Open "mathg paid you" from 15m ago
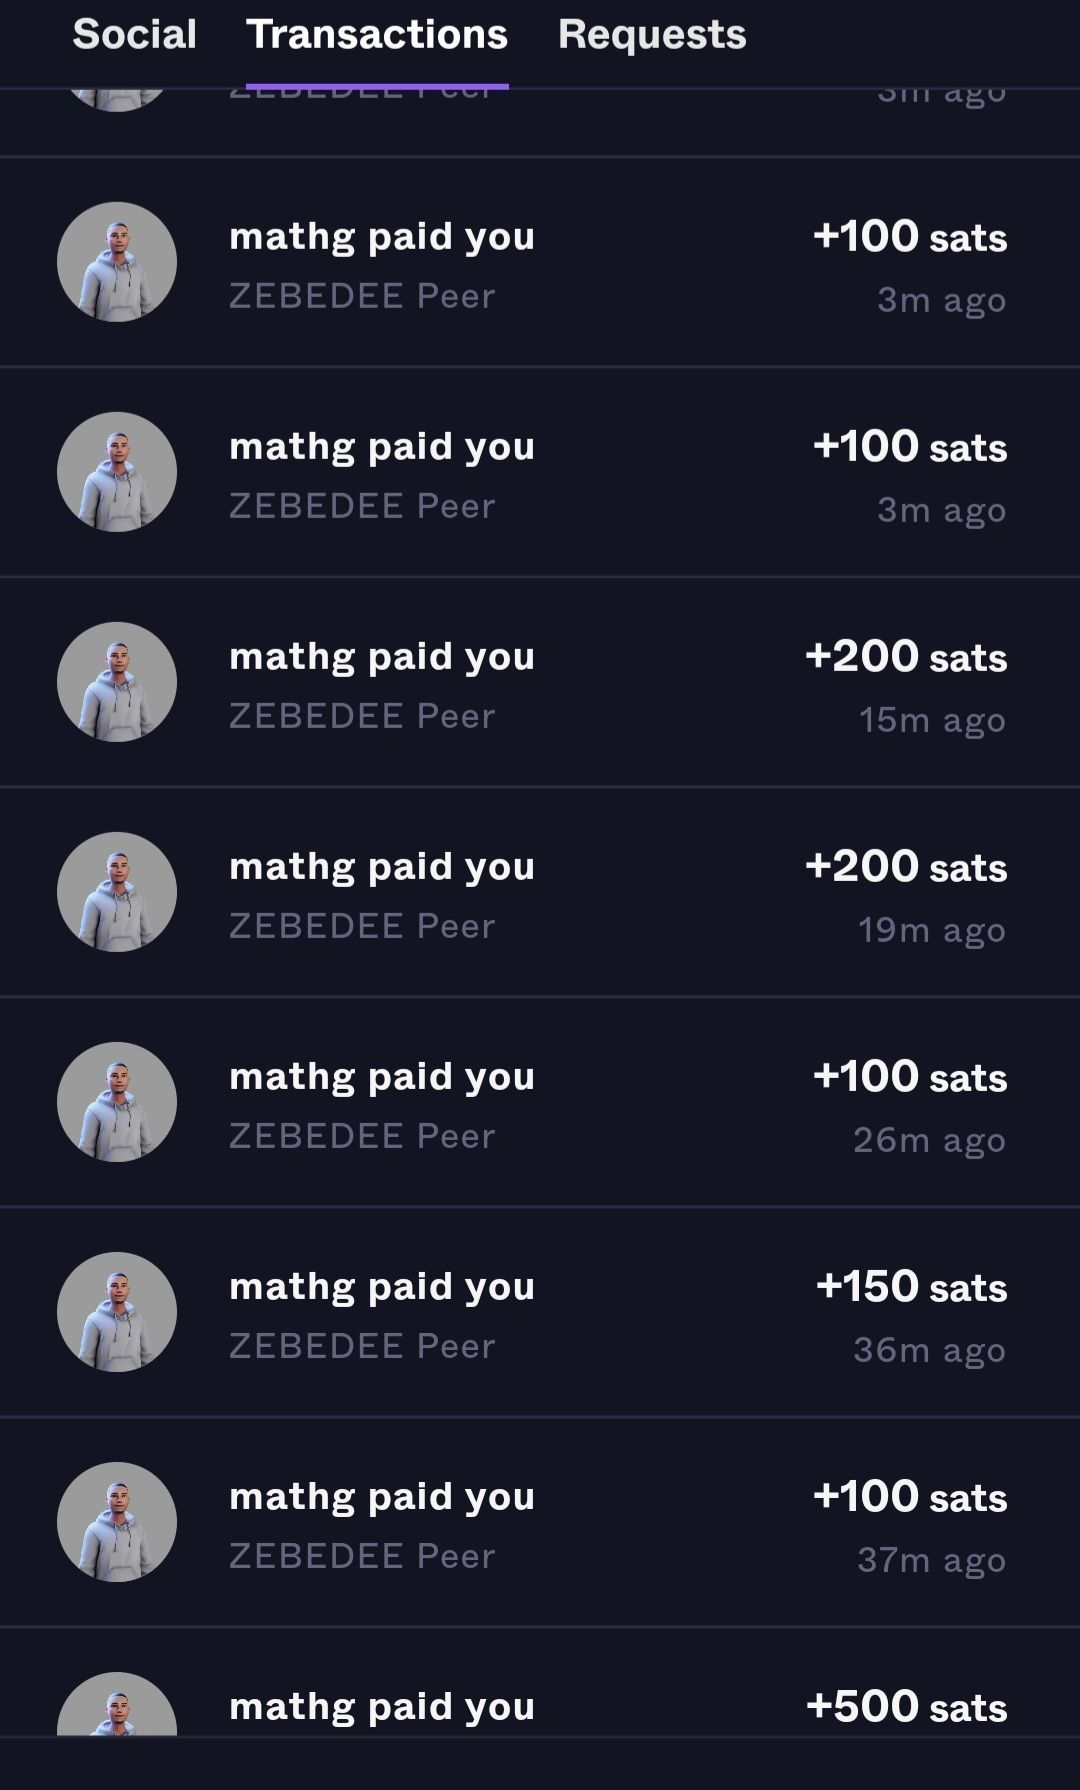The width and height of the screenshot is (1080, 1790). (x=382, y=657)
